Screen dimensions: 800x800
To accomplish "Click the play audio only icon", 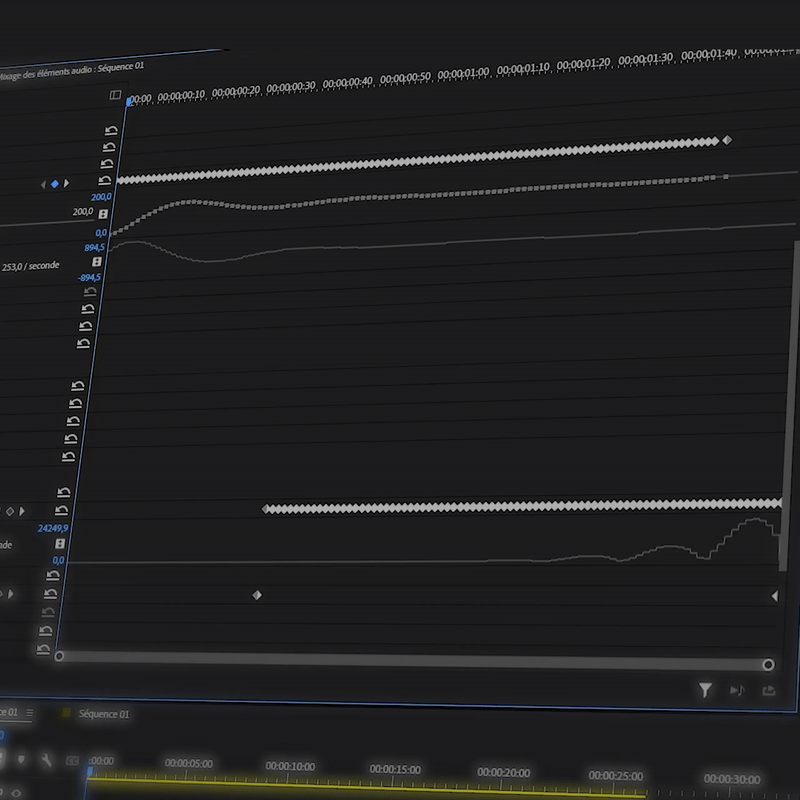I will point(737,690).
